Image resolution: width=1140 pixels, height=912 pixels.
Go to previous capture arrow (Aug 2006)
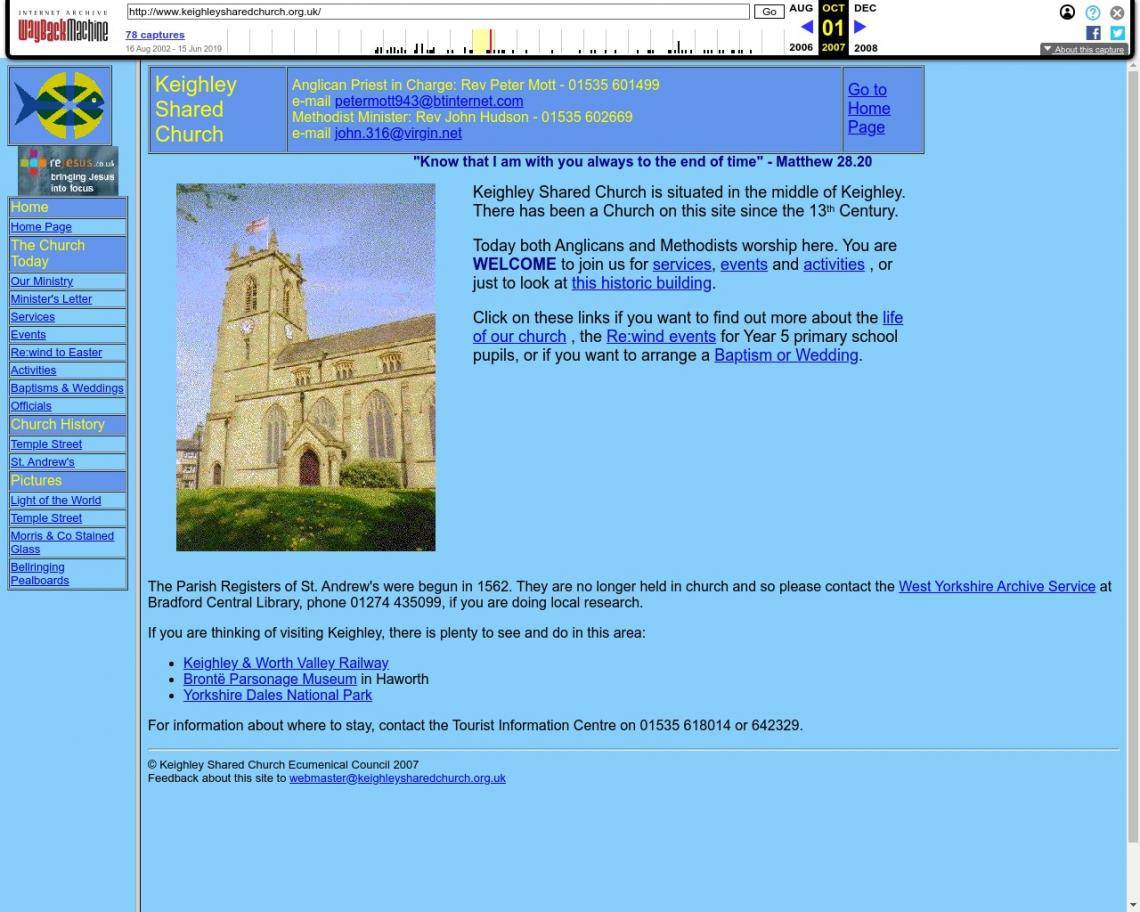tap(806, 27)
